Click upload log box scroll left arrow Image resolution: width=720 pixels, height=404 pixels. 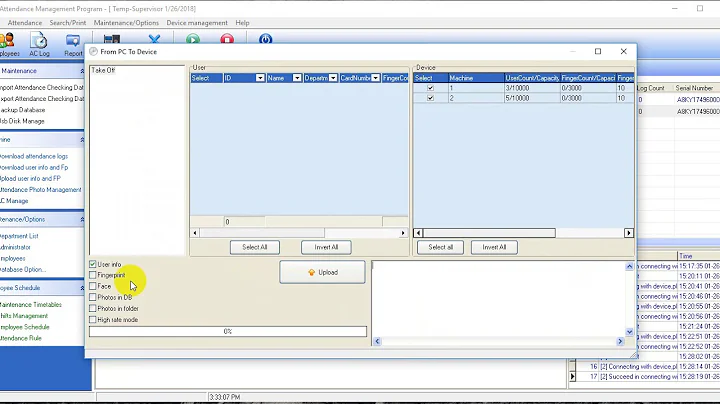pos(377,342)
